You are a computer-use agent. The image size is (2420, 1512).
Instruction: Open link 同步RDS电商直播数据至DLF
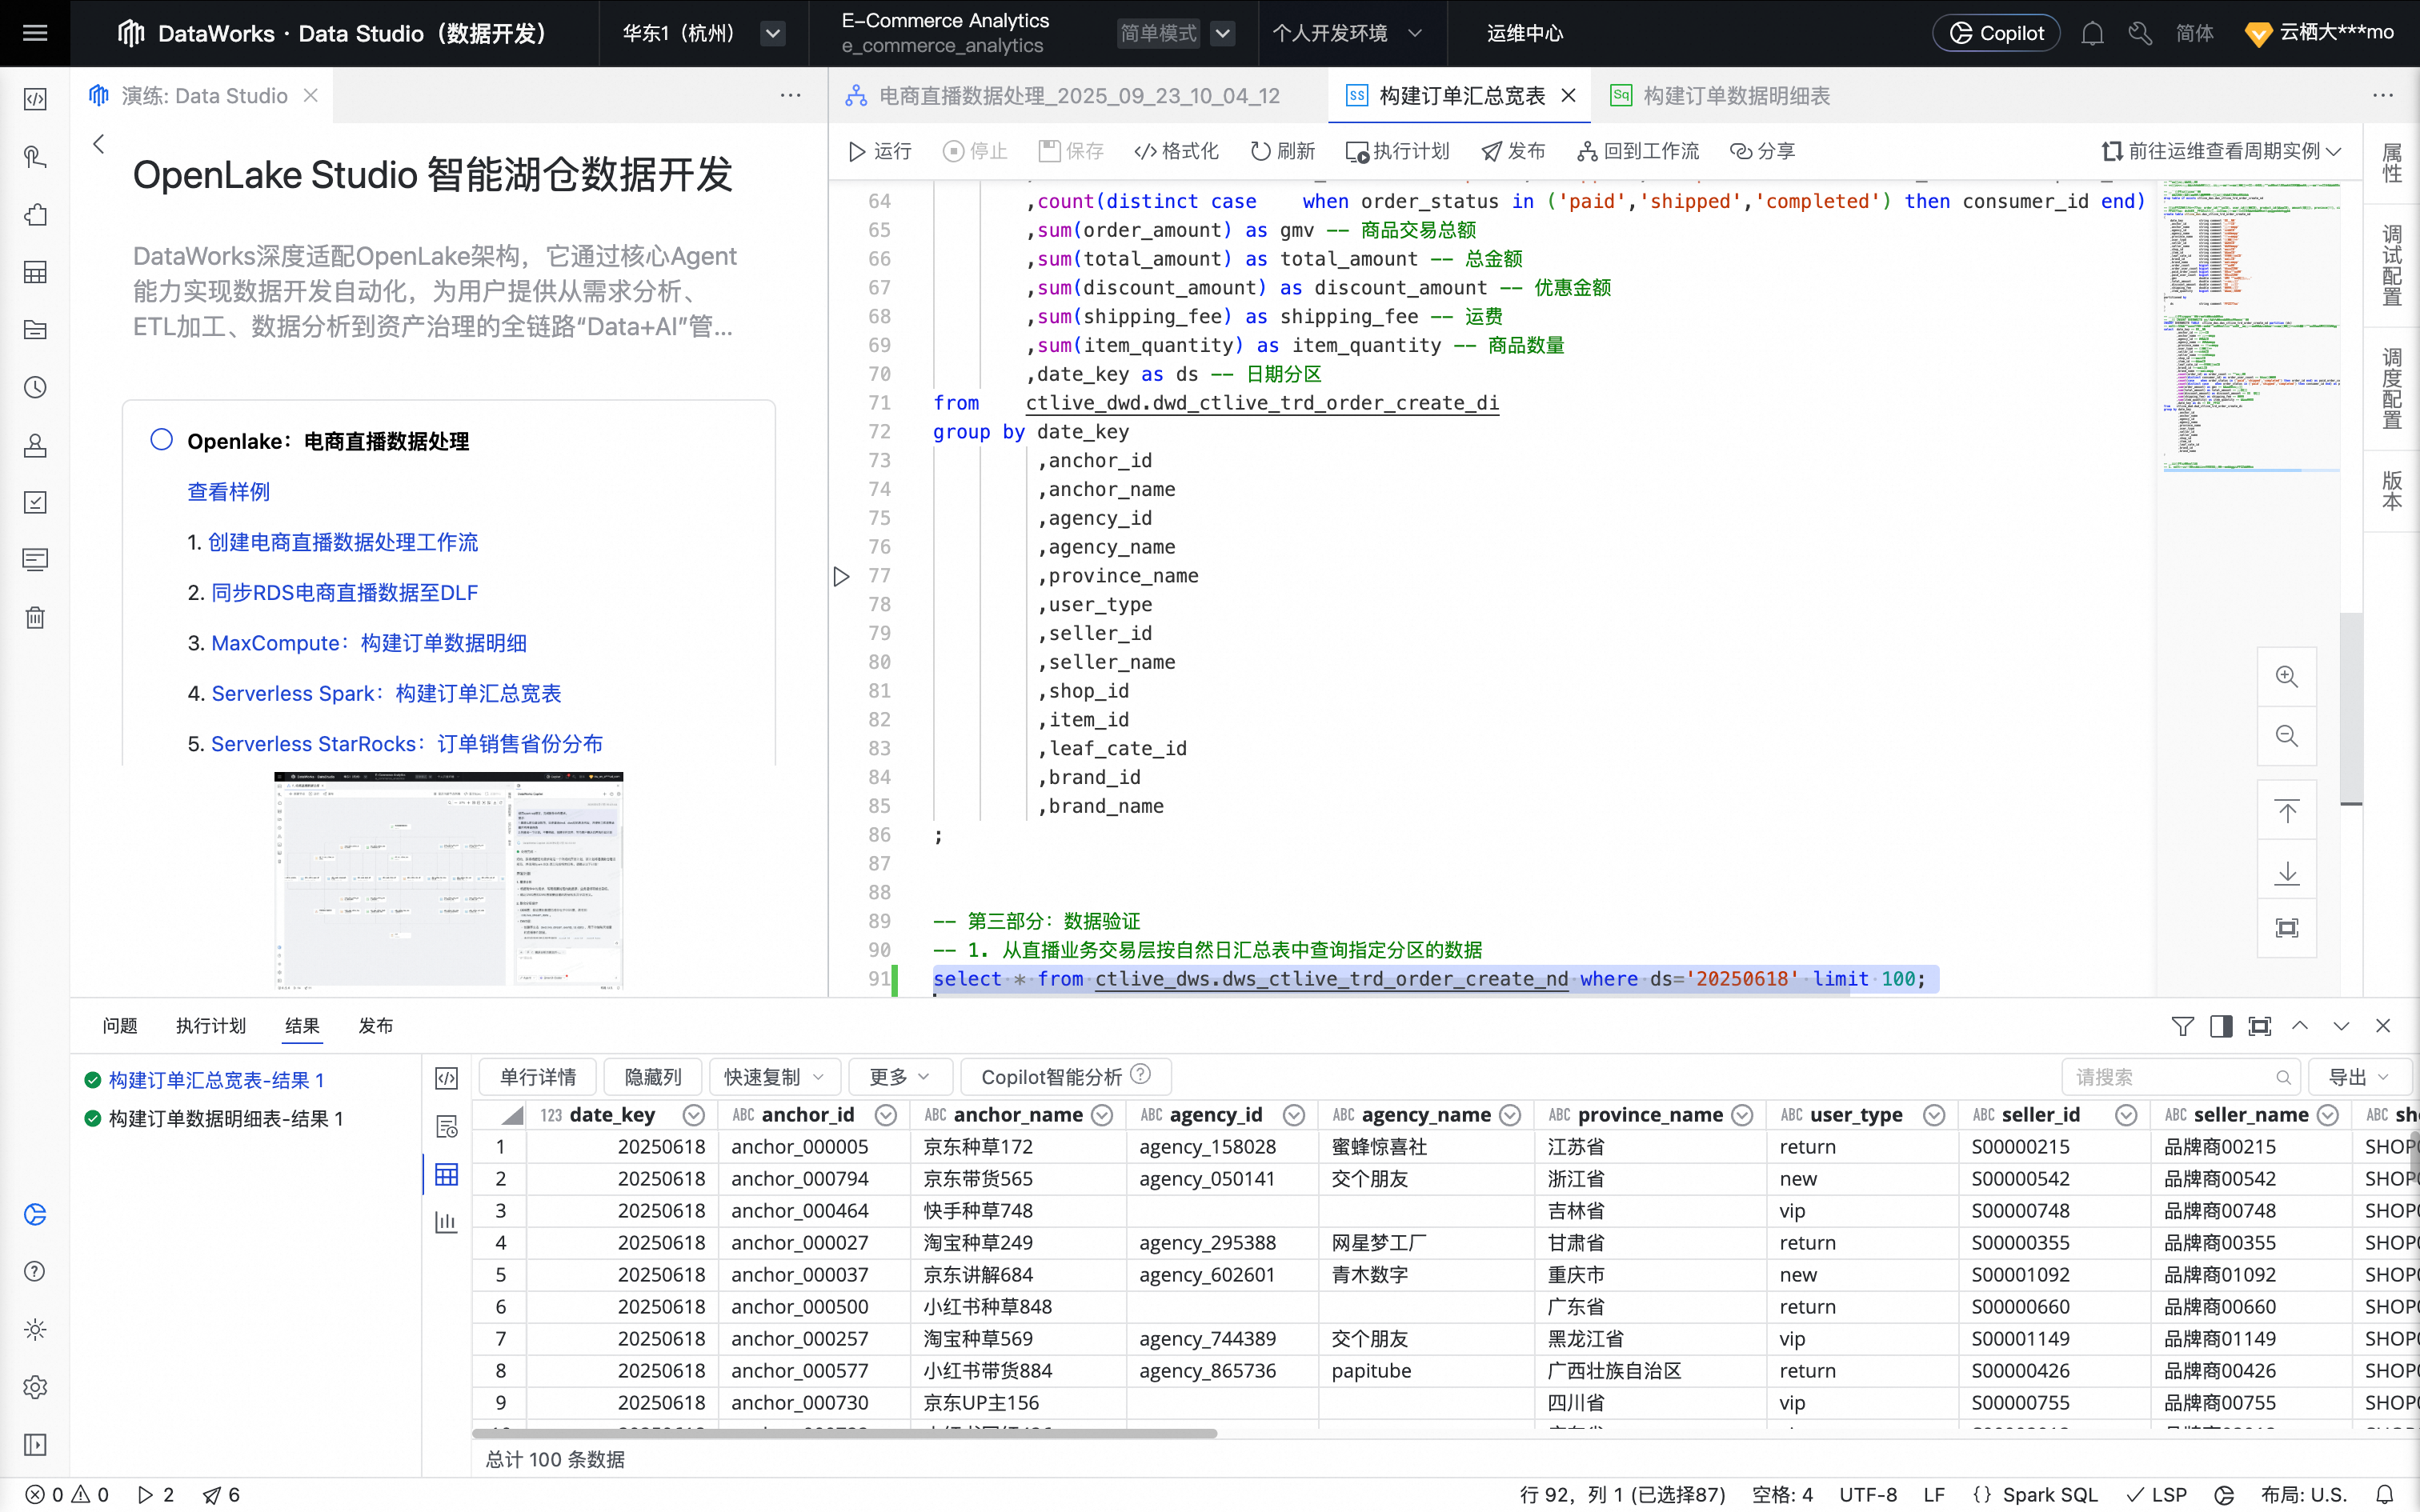[344, 593]
